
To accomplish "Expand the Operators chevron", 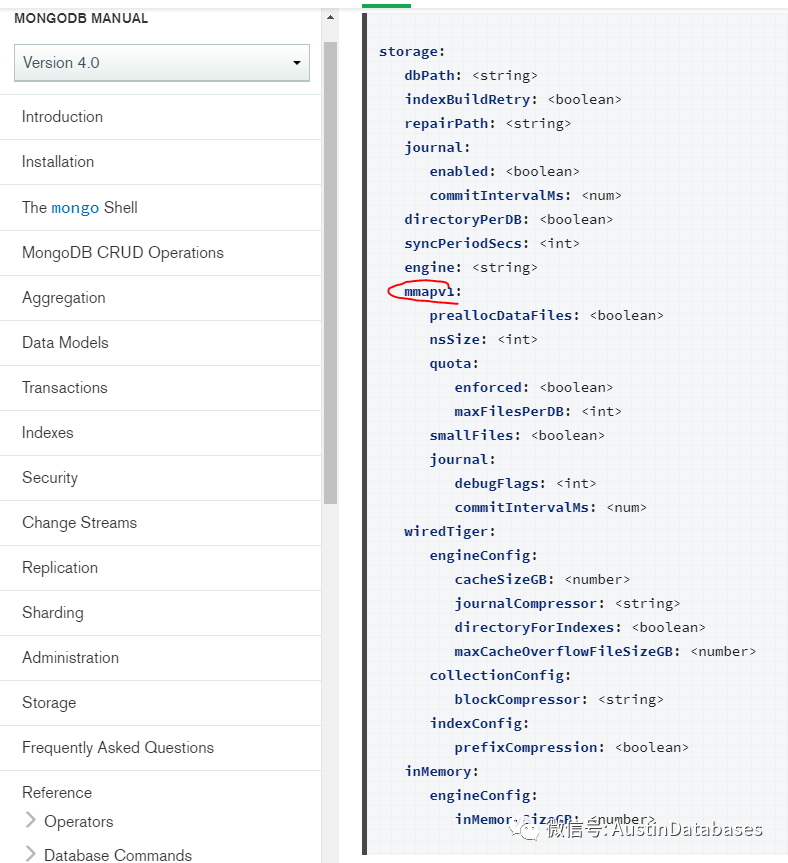I will click(x=31, y=820).
